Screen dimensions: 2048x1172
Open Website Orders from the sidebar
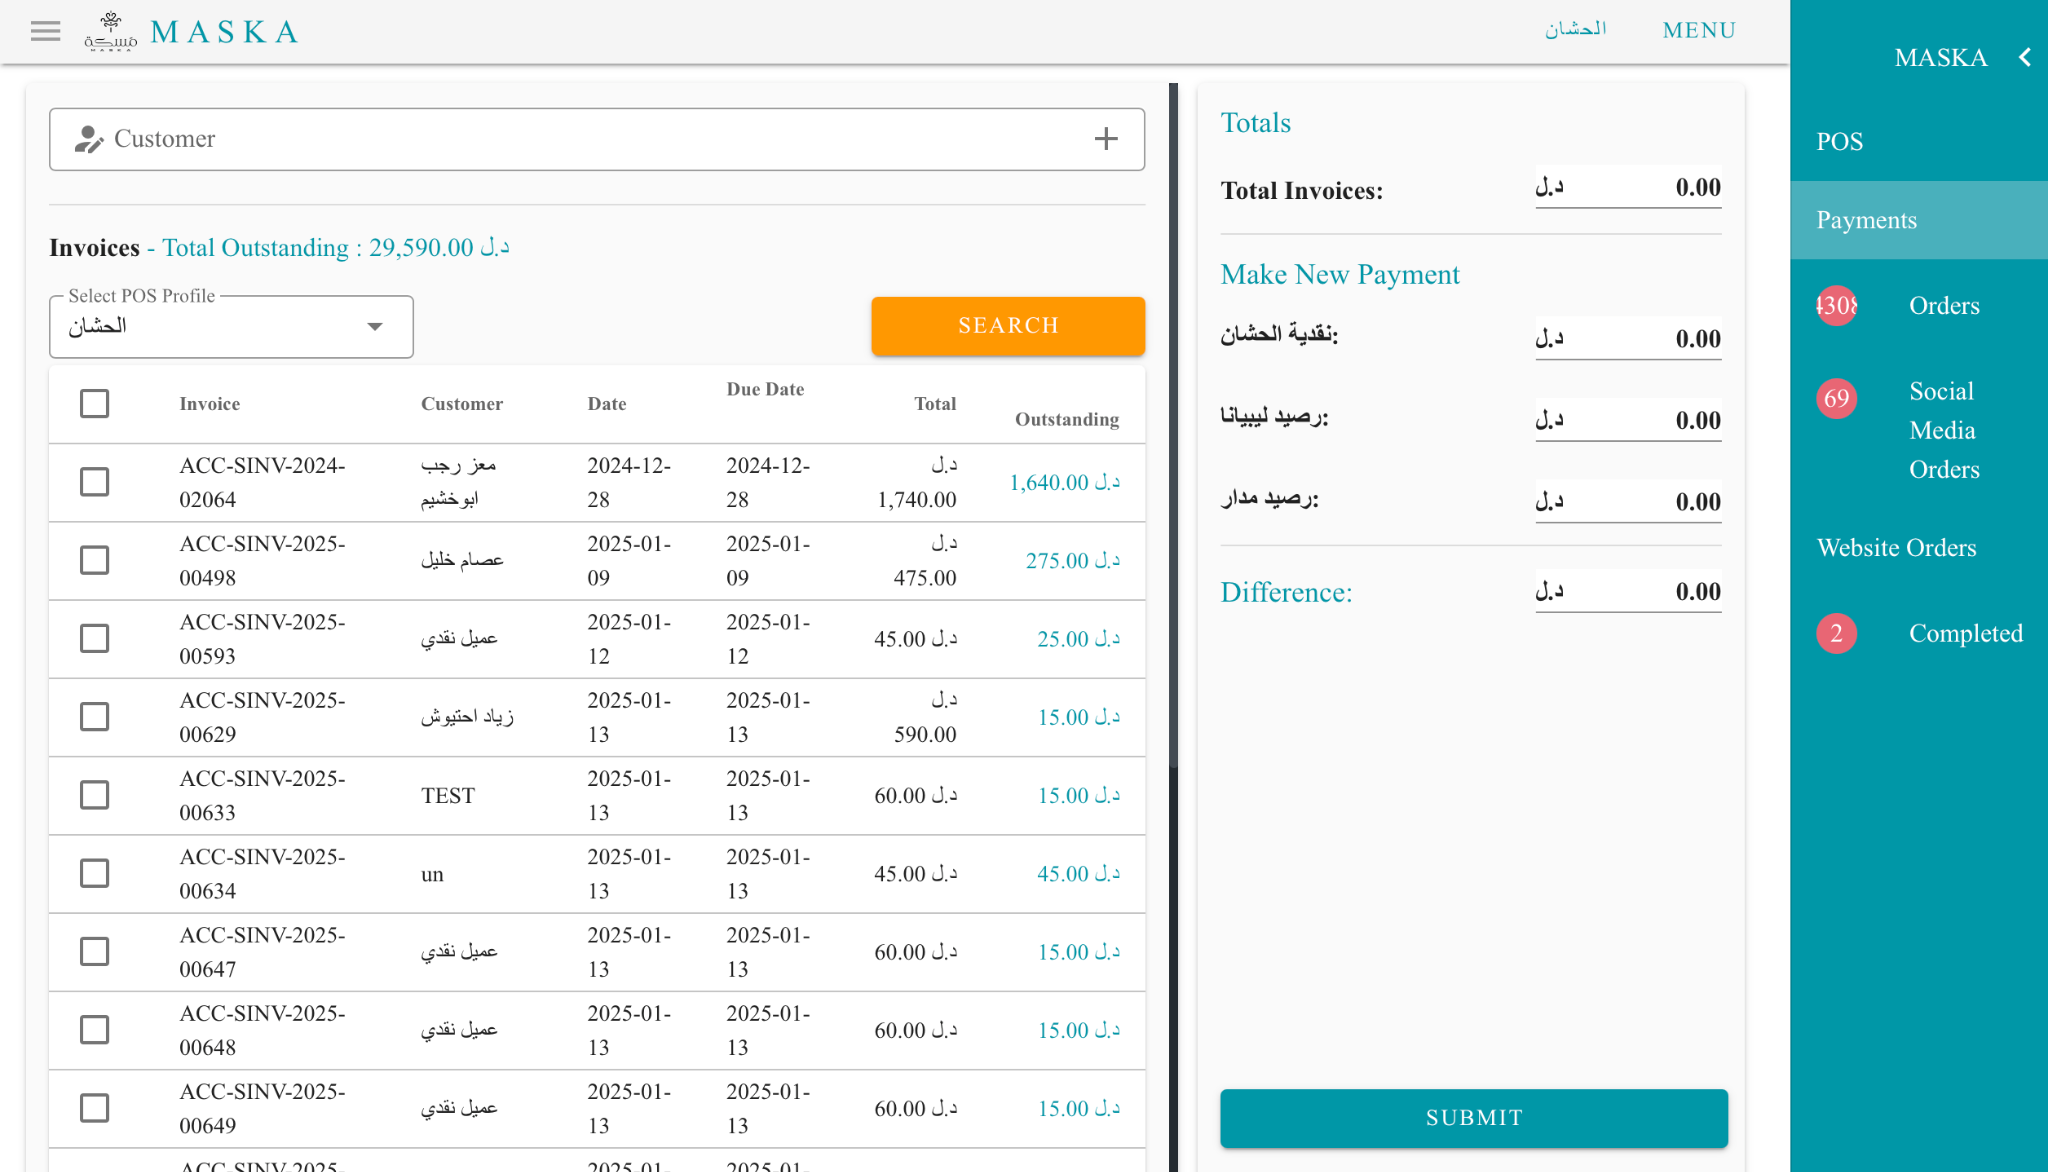pos(1896,548)
